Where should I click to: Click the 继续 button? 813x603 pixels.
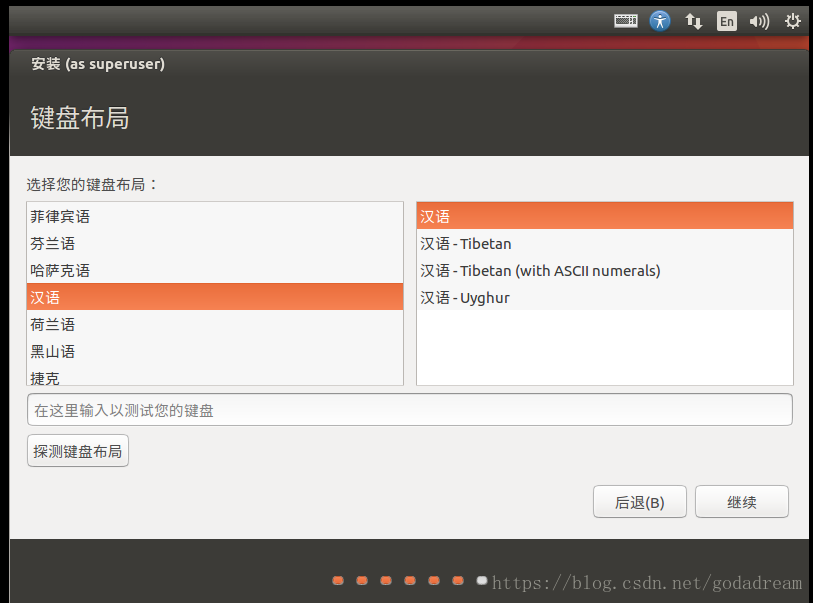[741, 501]
